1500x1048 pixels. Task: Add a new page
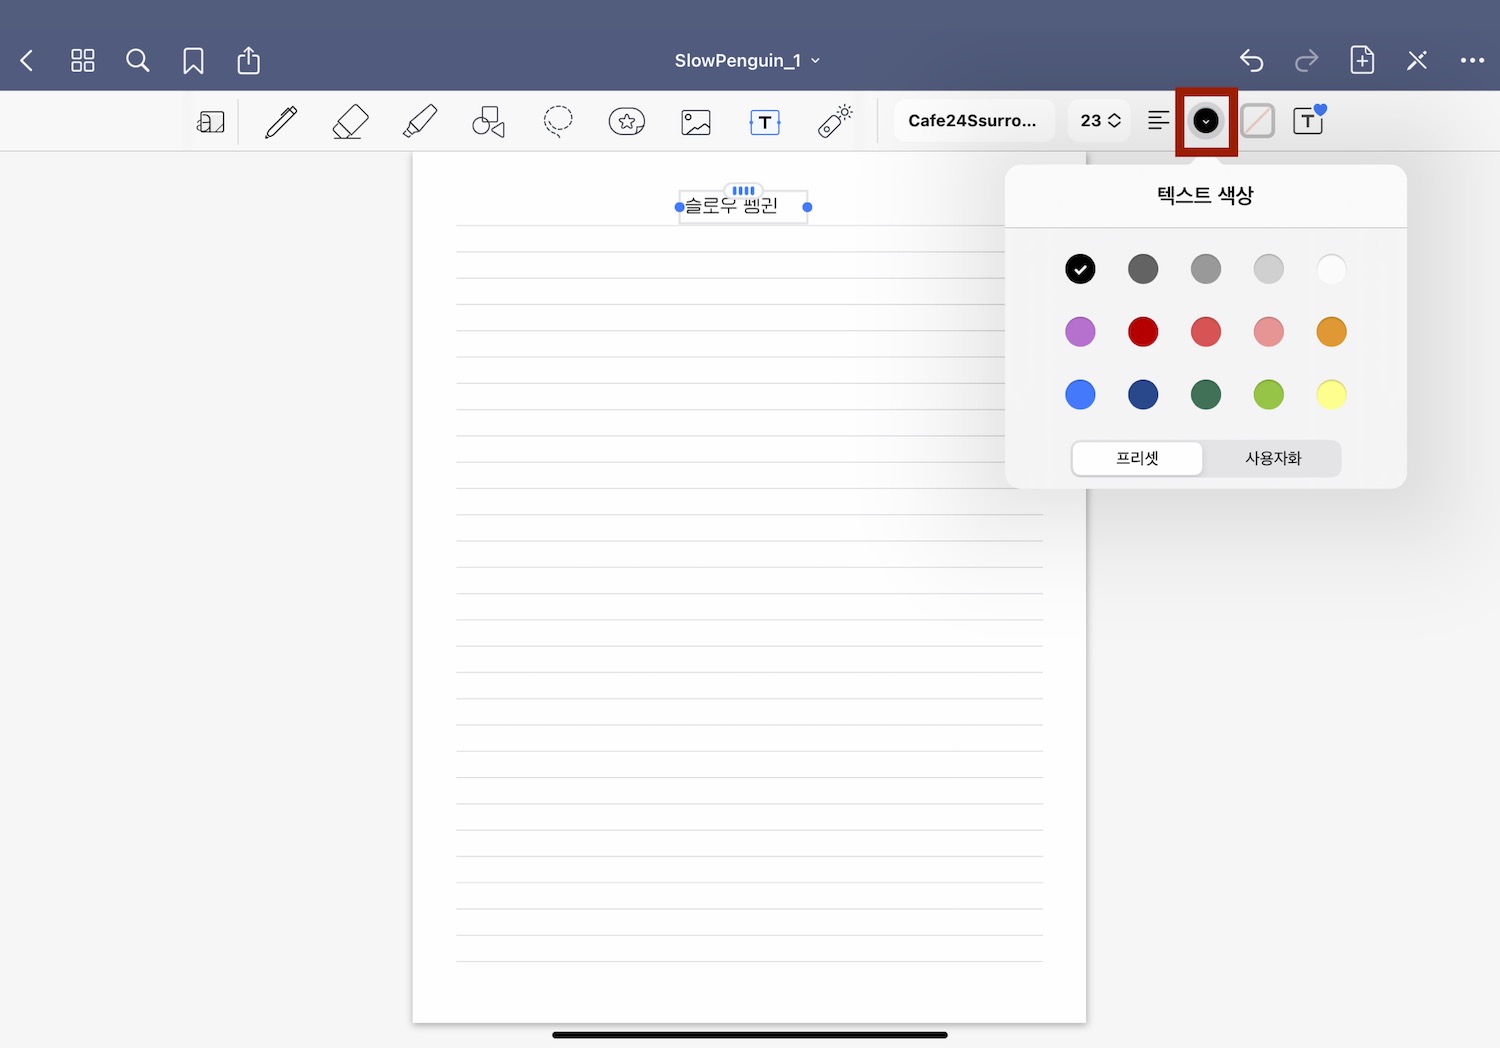(1362, 60)
